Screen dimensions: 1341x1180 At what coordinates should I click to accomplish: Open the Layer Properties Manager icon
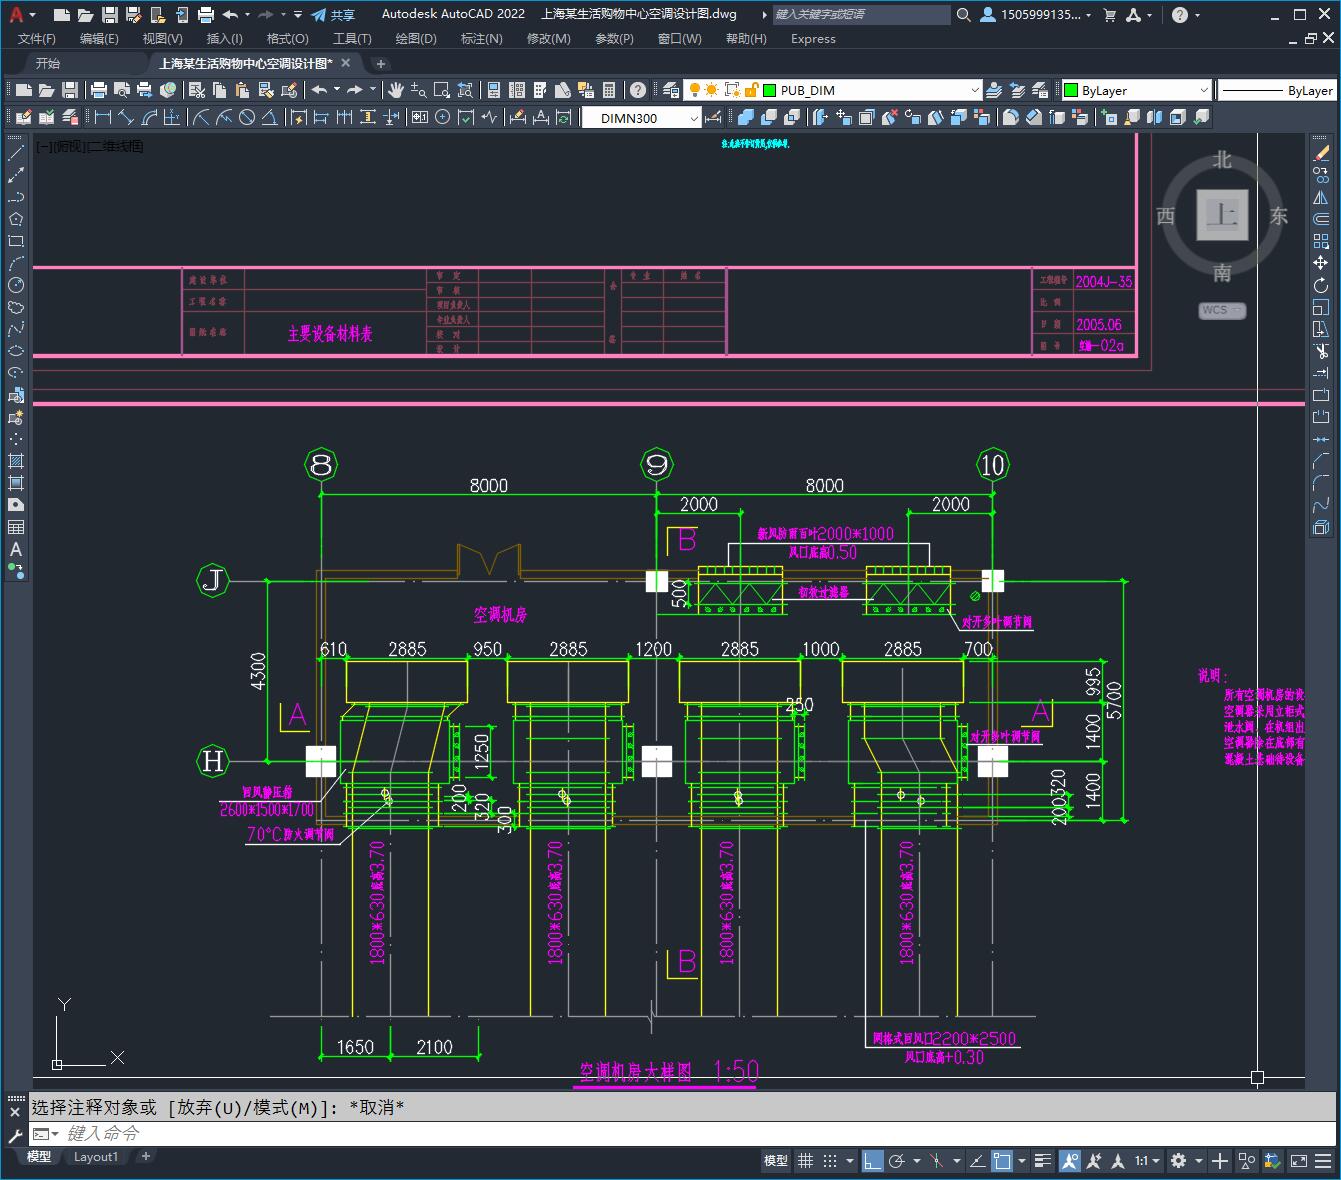(x=671, y=90)
